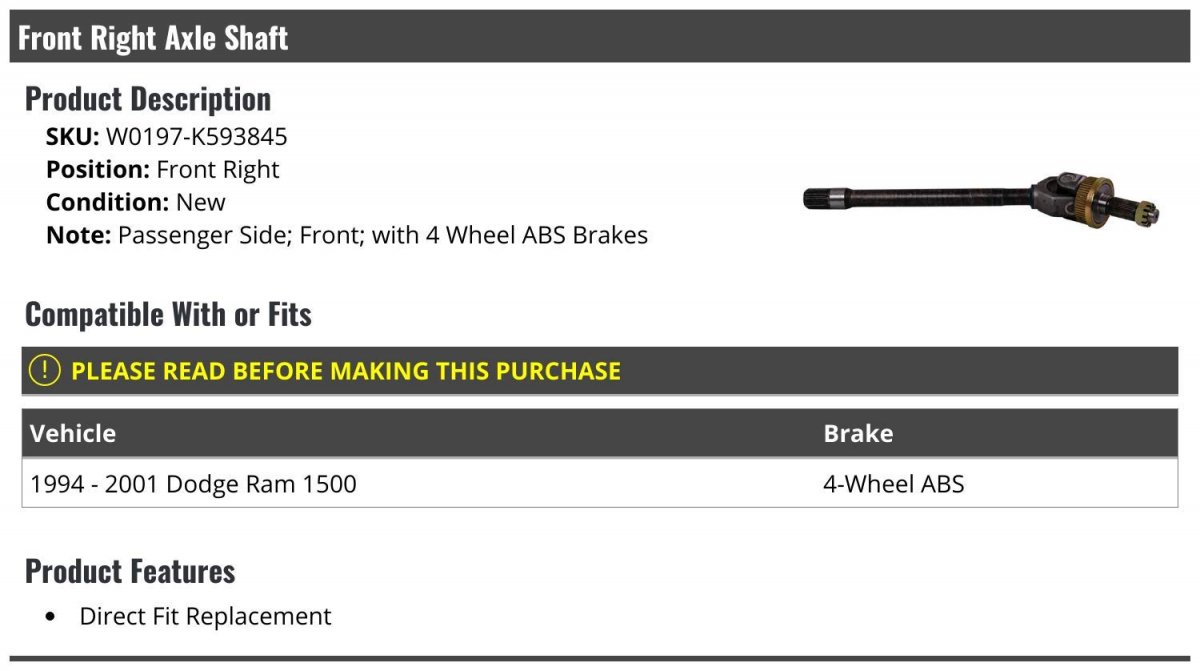
Task: Click the Condition label
Action: (108, 202)
